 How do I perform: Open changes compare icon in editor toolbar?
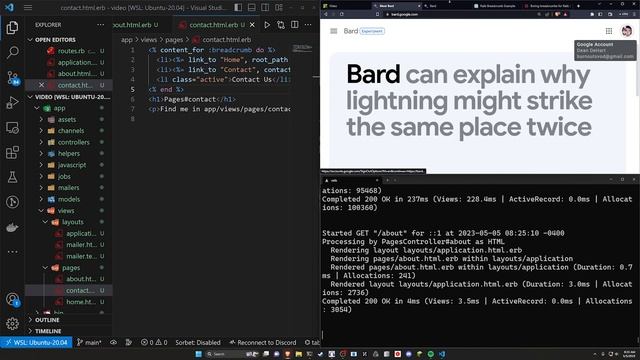(281, 25)
